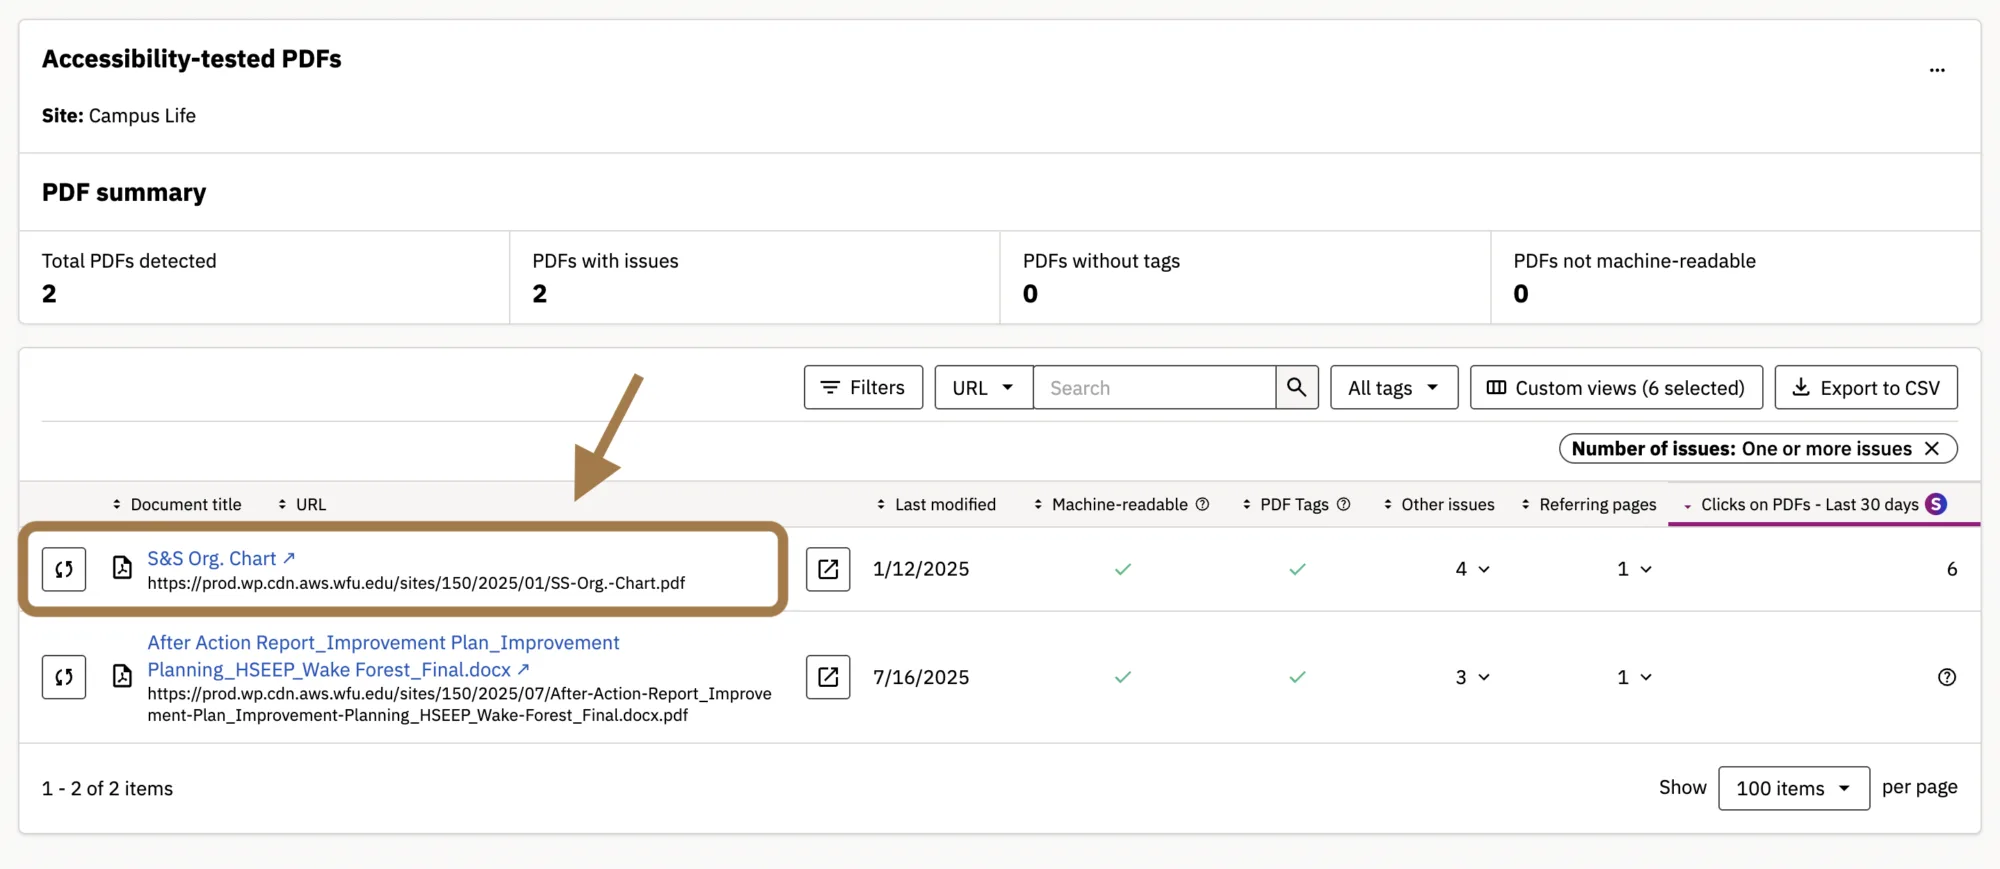The width and height of the screenshot is (2000, 869).
Task: Click the help icon in After Action Report clicks cell
Action: (1947, 677)
